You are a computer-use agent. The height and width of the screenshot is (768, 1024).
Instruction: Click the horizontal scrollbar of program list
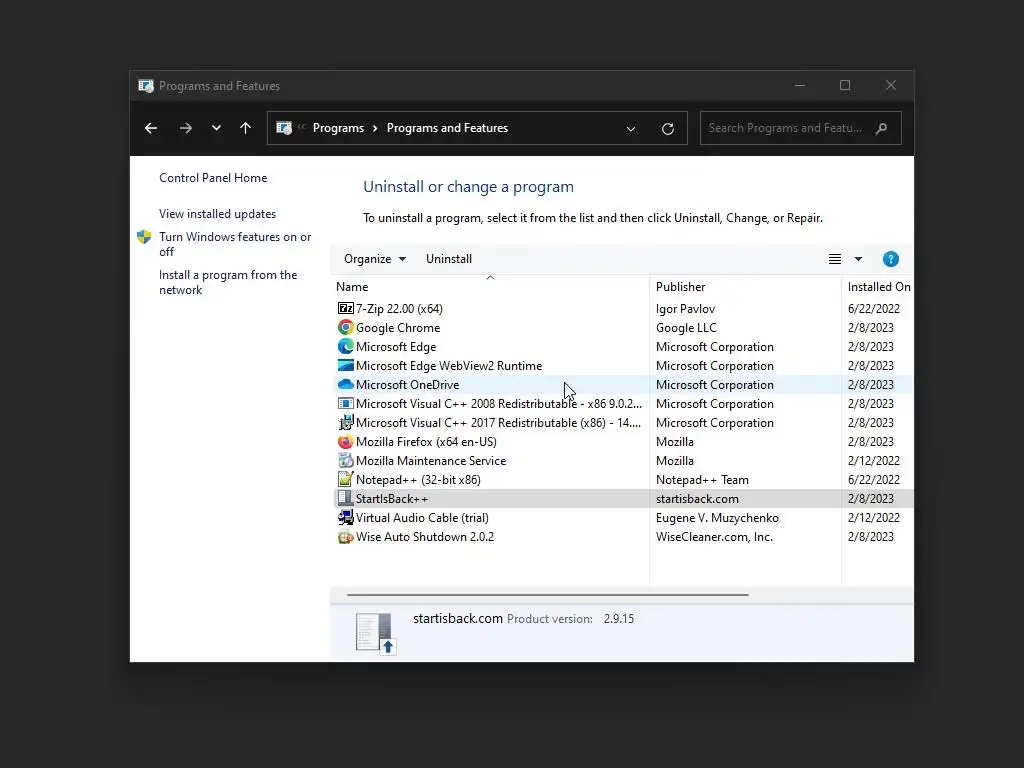[547, 595]
